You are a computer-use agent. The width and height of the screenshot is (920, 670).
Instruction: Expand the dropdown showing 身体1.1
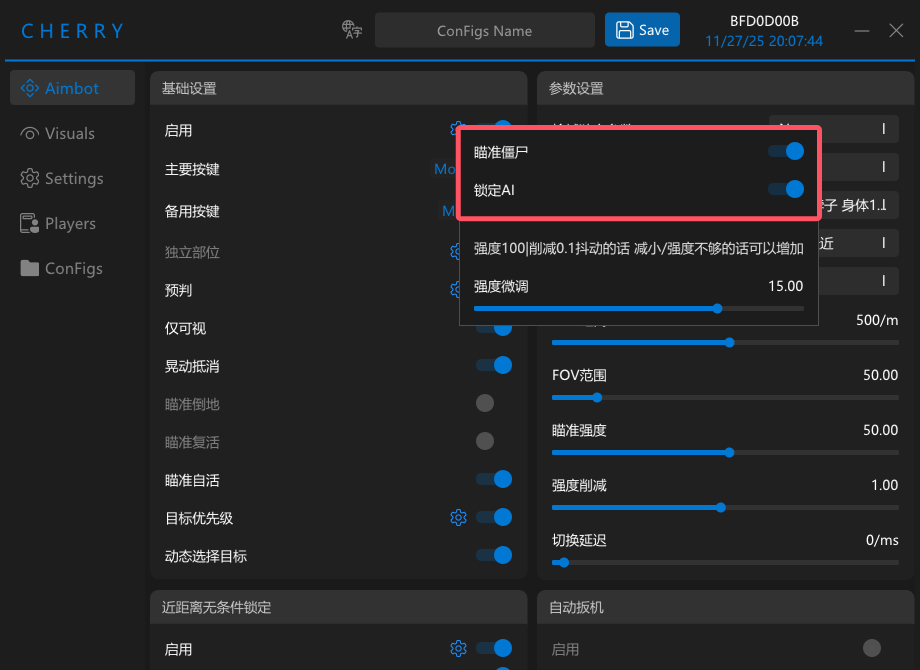pos(858,205)
